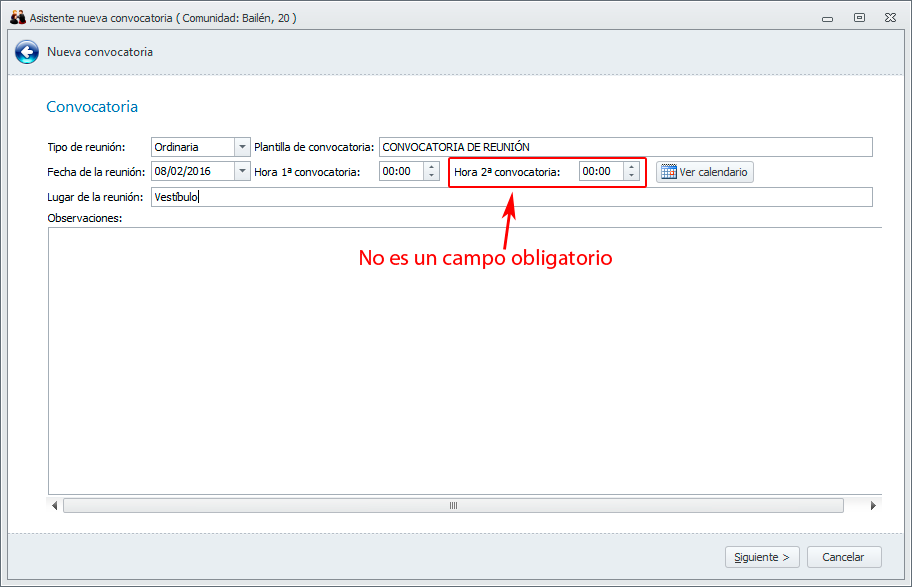The width and height of the screenshot is (912, 587).
Task: Click the Observaciones label
Action: [85, 218]
